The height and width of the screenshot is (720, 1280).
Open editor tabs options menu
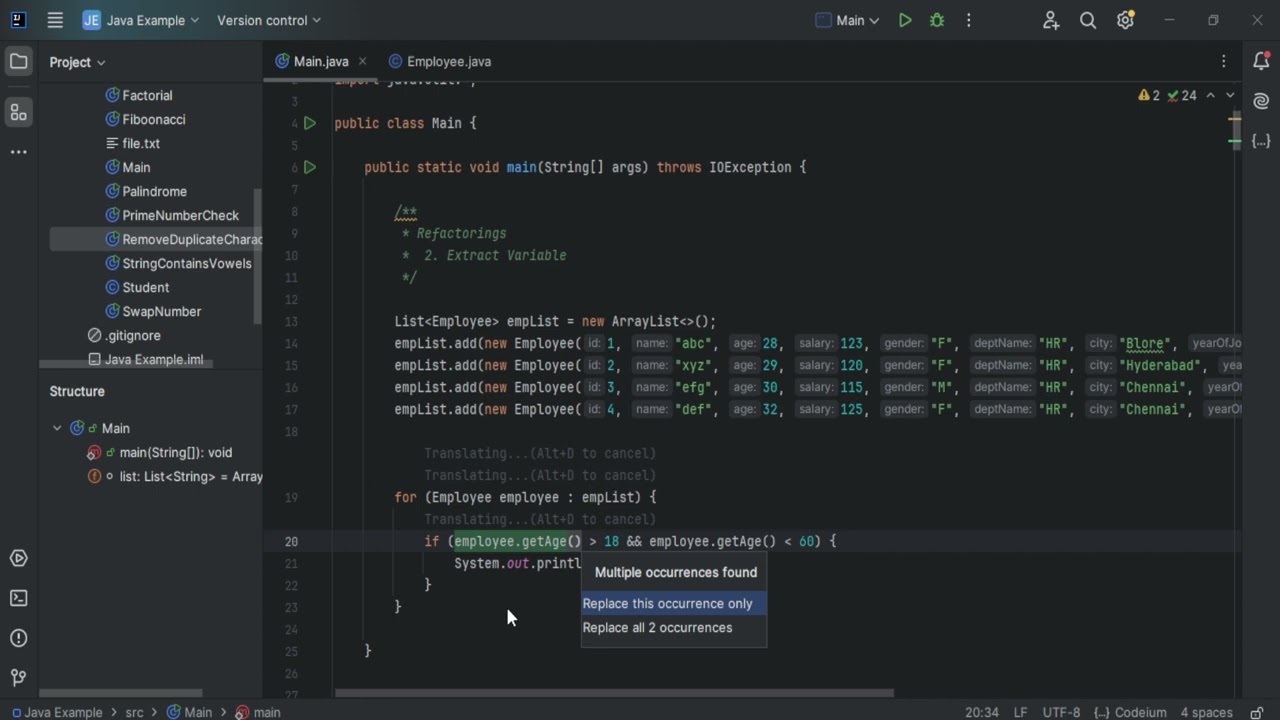1224,61
